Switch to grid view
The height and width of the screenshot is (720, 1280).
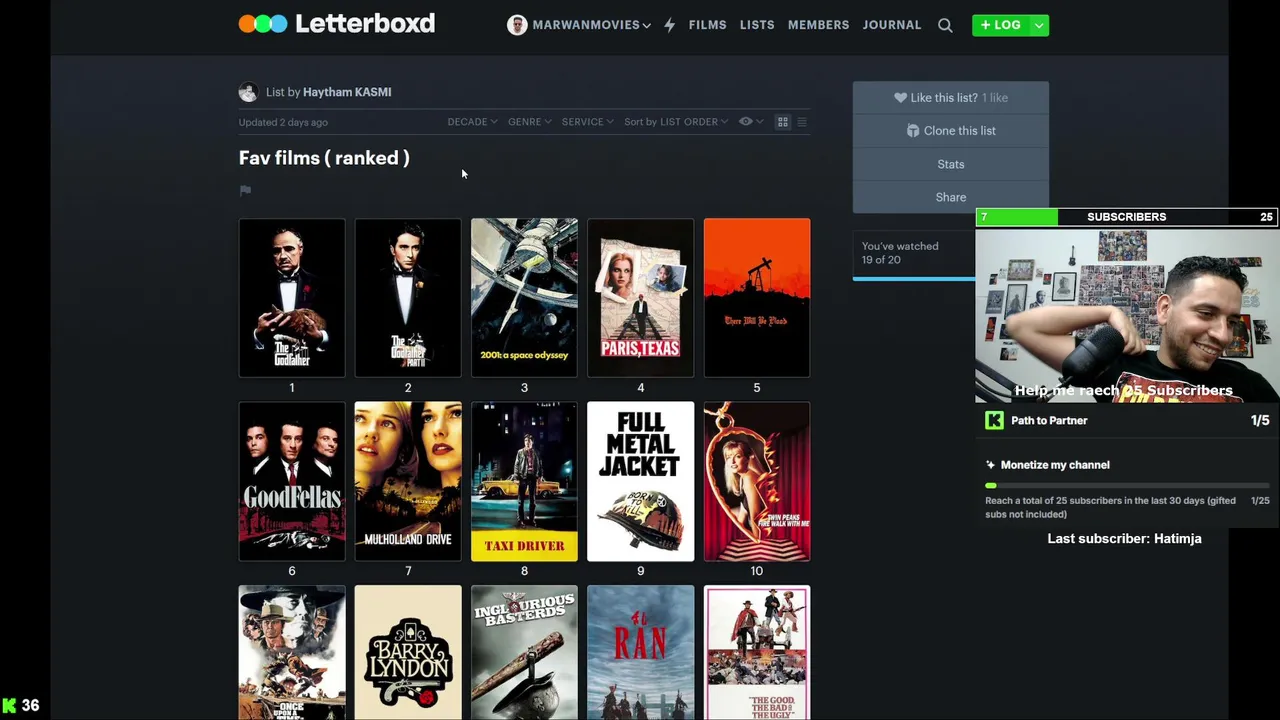click(x=783, y=122)
